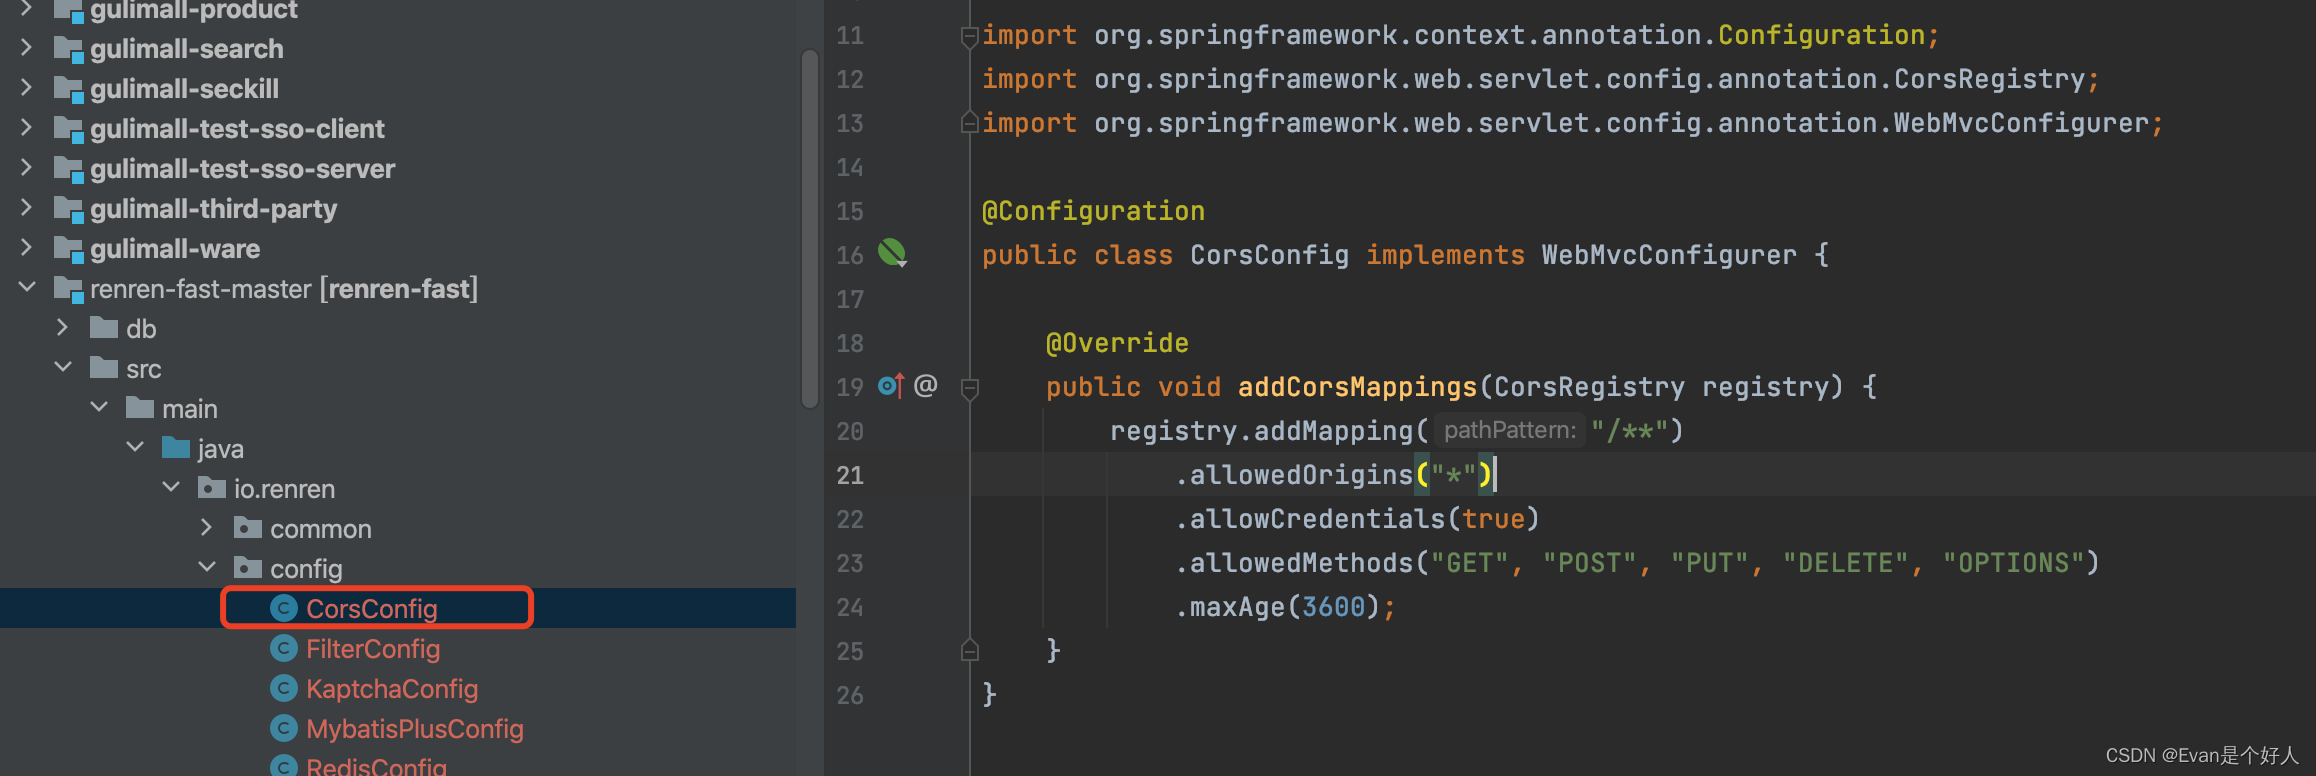
Task: Collapse the main folder
Action: coord(99,407)
